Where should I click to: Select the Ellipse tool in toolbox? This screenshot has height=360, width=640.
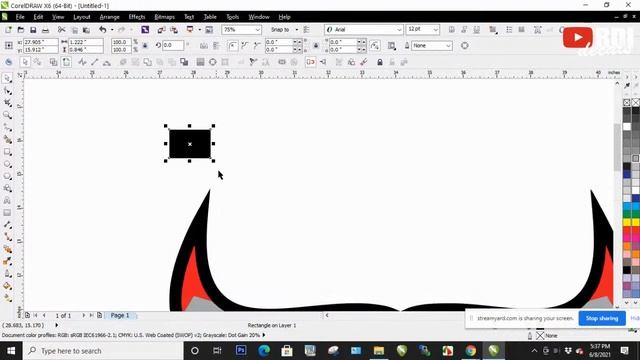click(x=7, y=164)
